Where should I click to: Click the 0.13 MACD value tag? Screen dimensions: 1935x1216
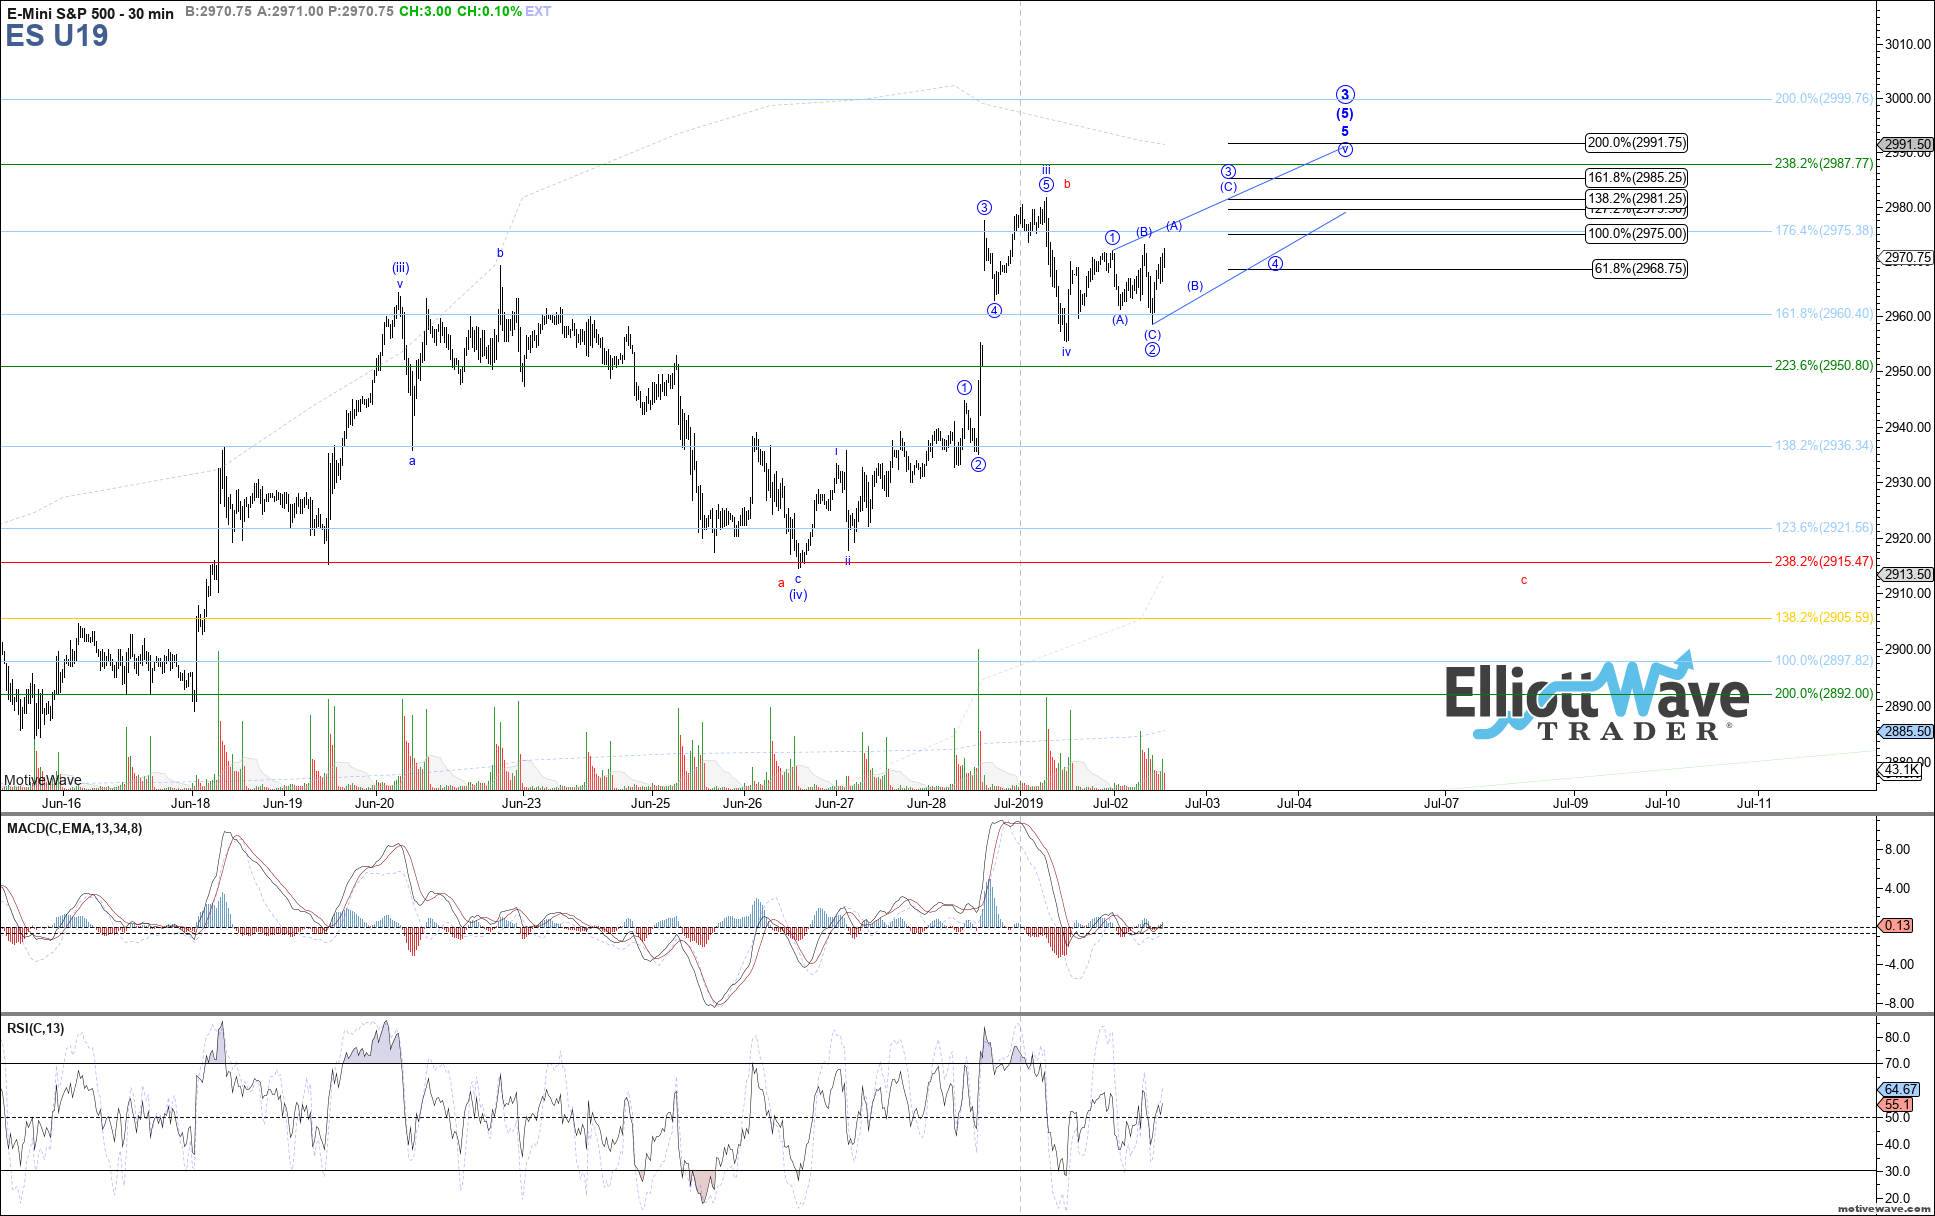[x=1897, y=925]
